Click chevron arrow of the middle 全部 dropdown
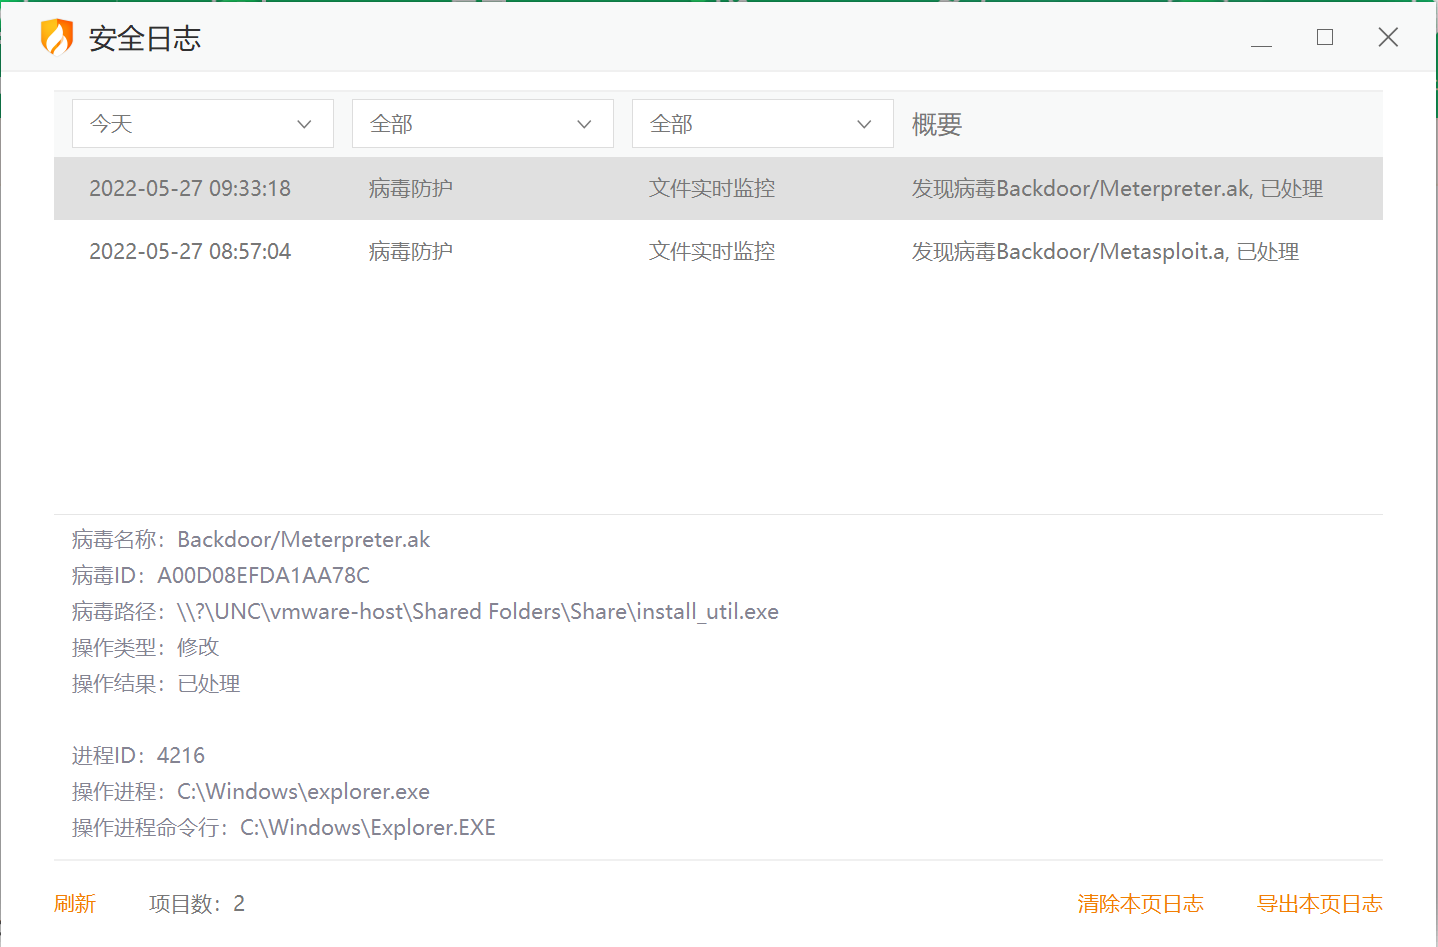The height and width of the screenshot is (947, 1438). click(584, 124)
